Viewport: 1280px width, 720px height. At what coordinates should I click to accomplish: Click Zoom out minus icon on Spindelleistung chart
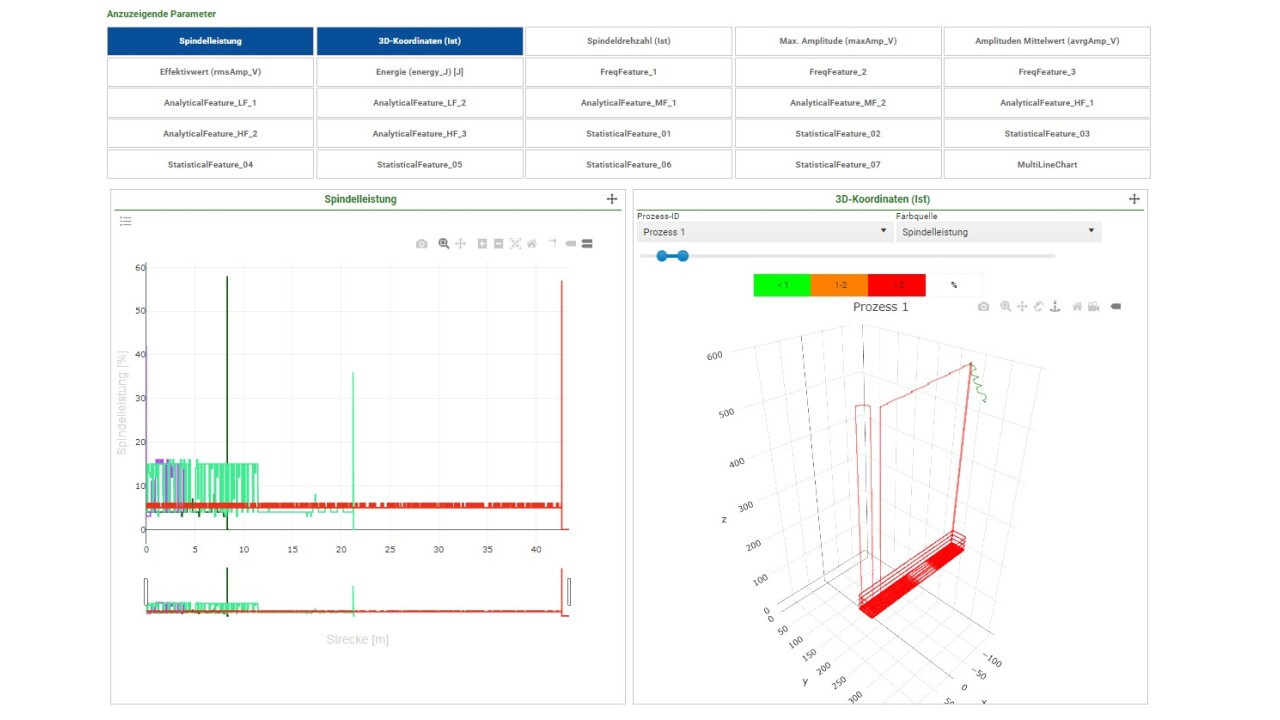(498, 243)
